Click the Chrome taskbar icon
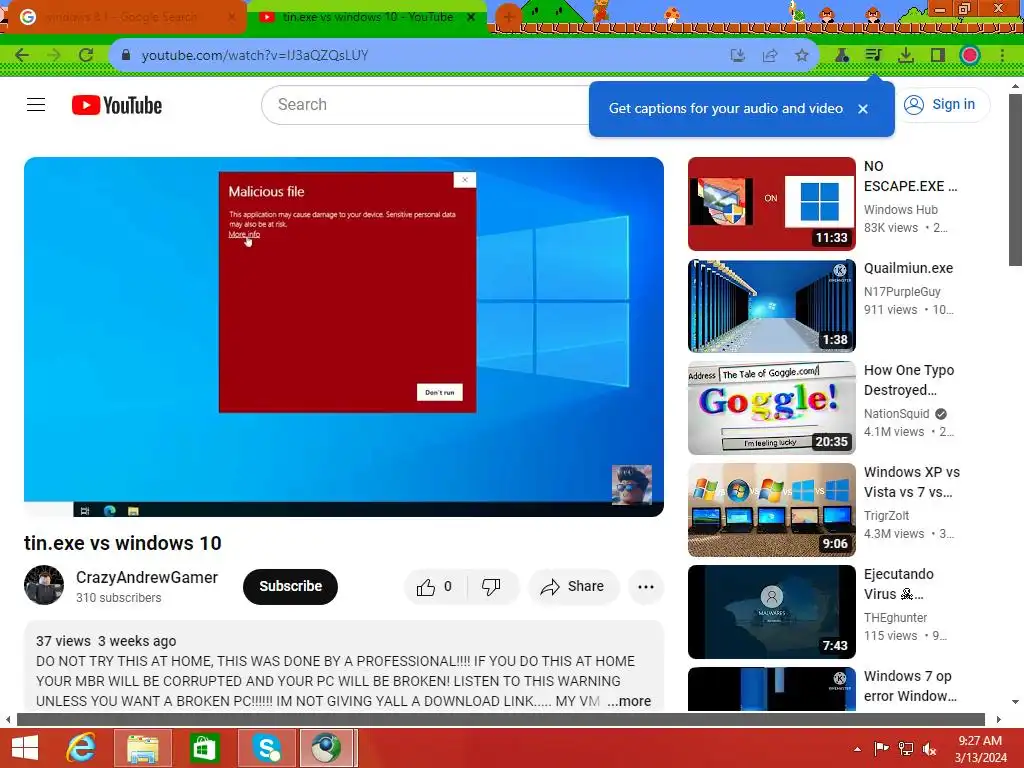Image resolution: width=1024 pixels, height=768 pixels. point(327,748)
